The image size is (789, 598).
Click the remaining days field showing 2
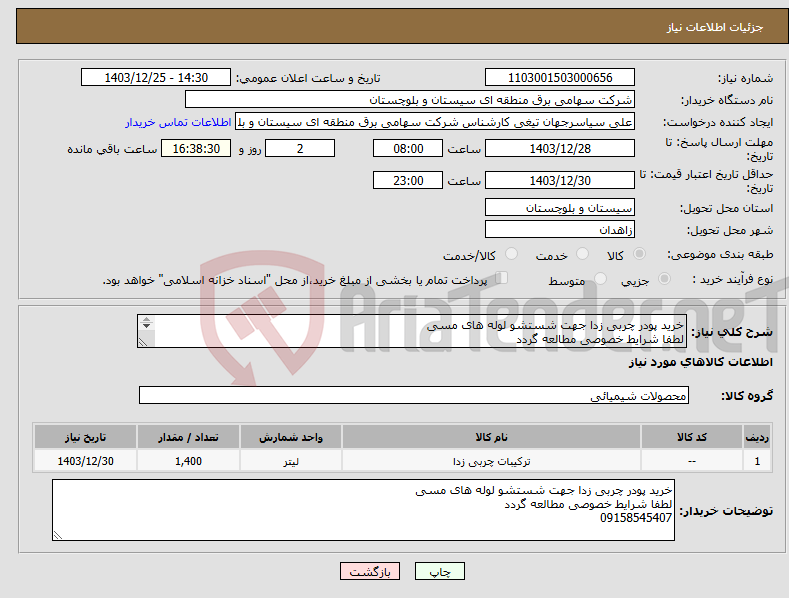point(300,148)
